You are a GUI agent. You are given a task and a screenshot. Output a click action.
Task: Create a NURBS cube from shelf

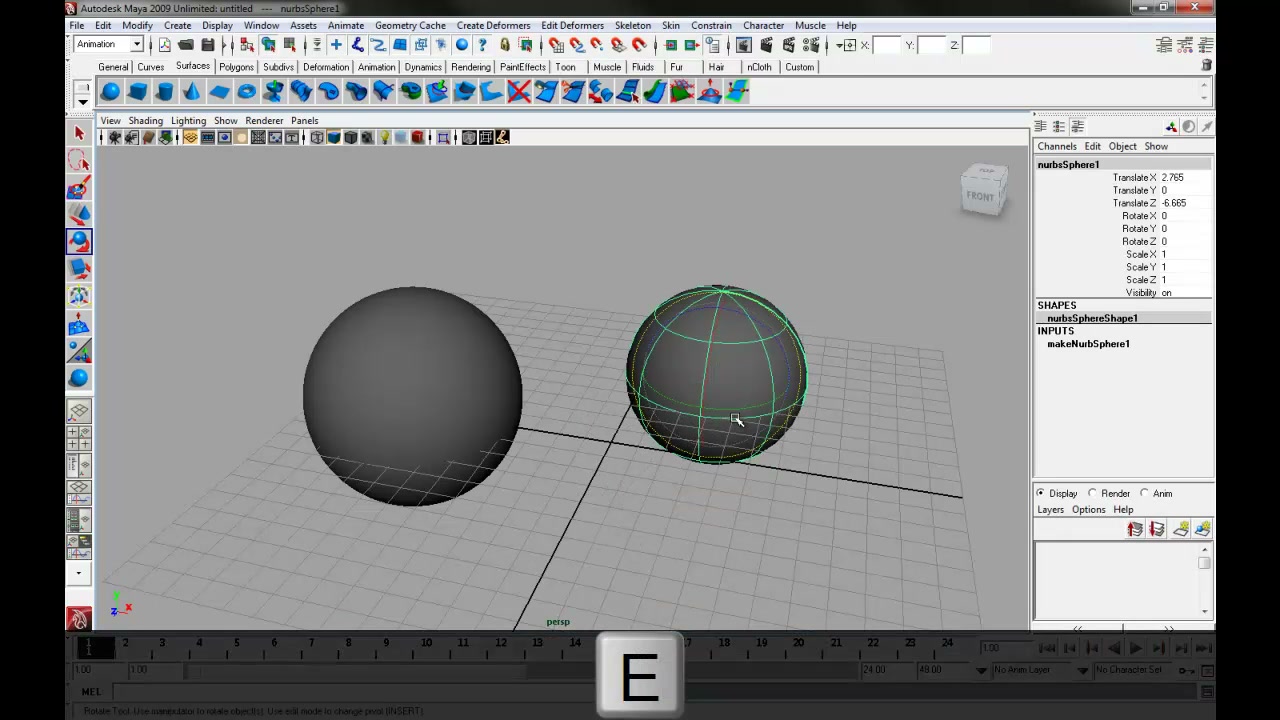click(x=138, y=92)
